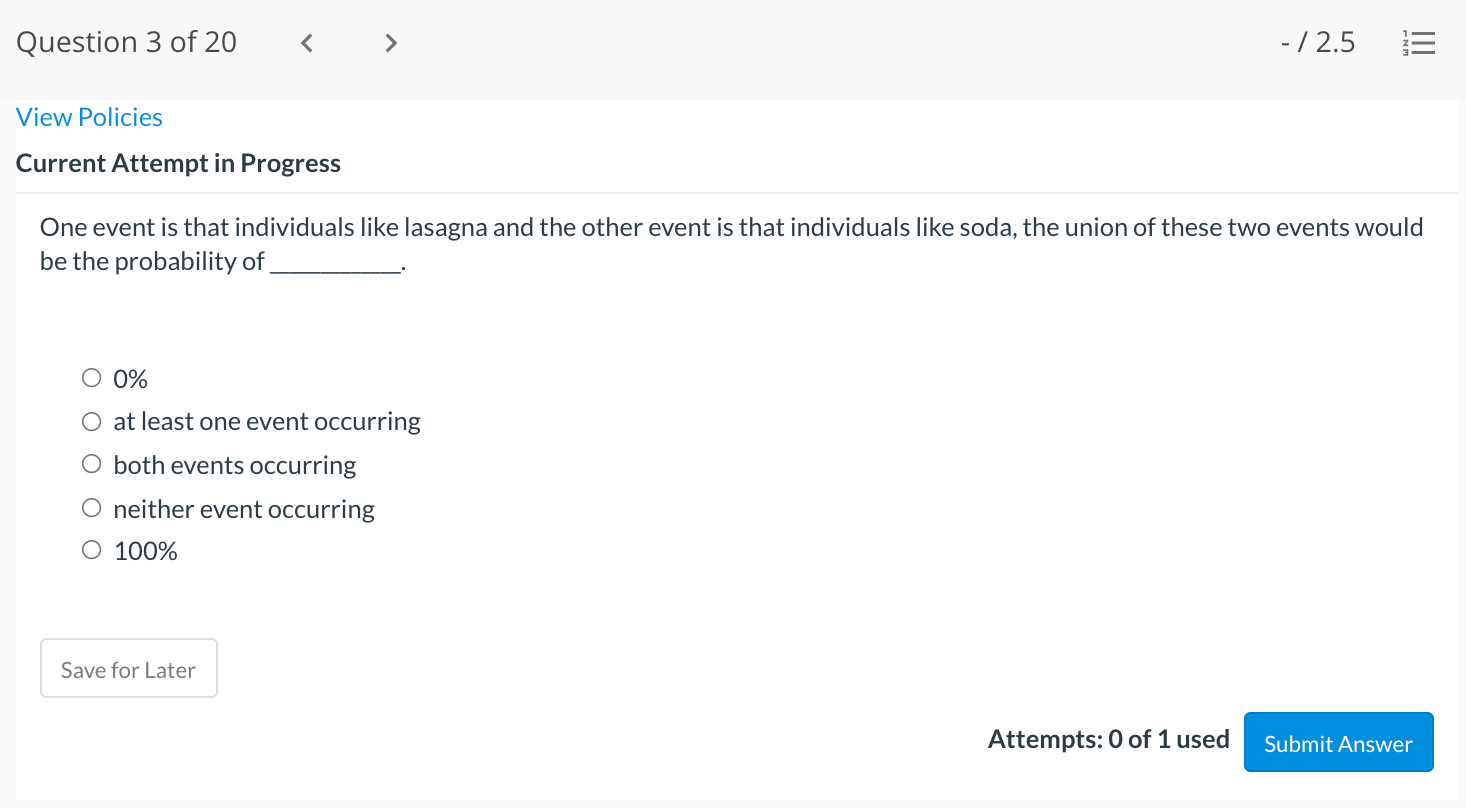The image size is (1466, 808).
Task: Click the 'Question 3 of 20' heading
Action: point(125,42)
